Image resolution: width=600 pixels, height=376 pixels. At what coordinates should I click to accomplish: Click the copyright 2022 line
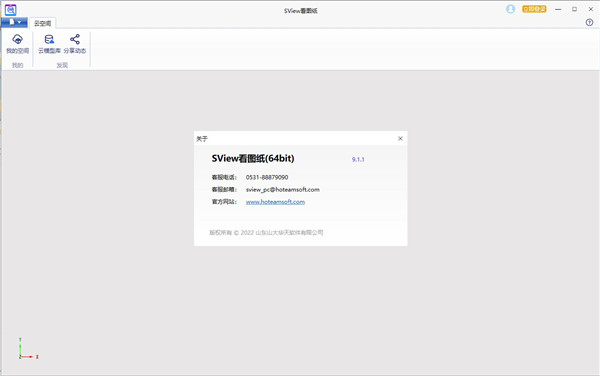tap(266, 232)
